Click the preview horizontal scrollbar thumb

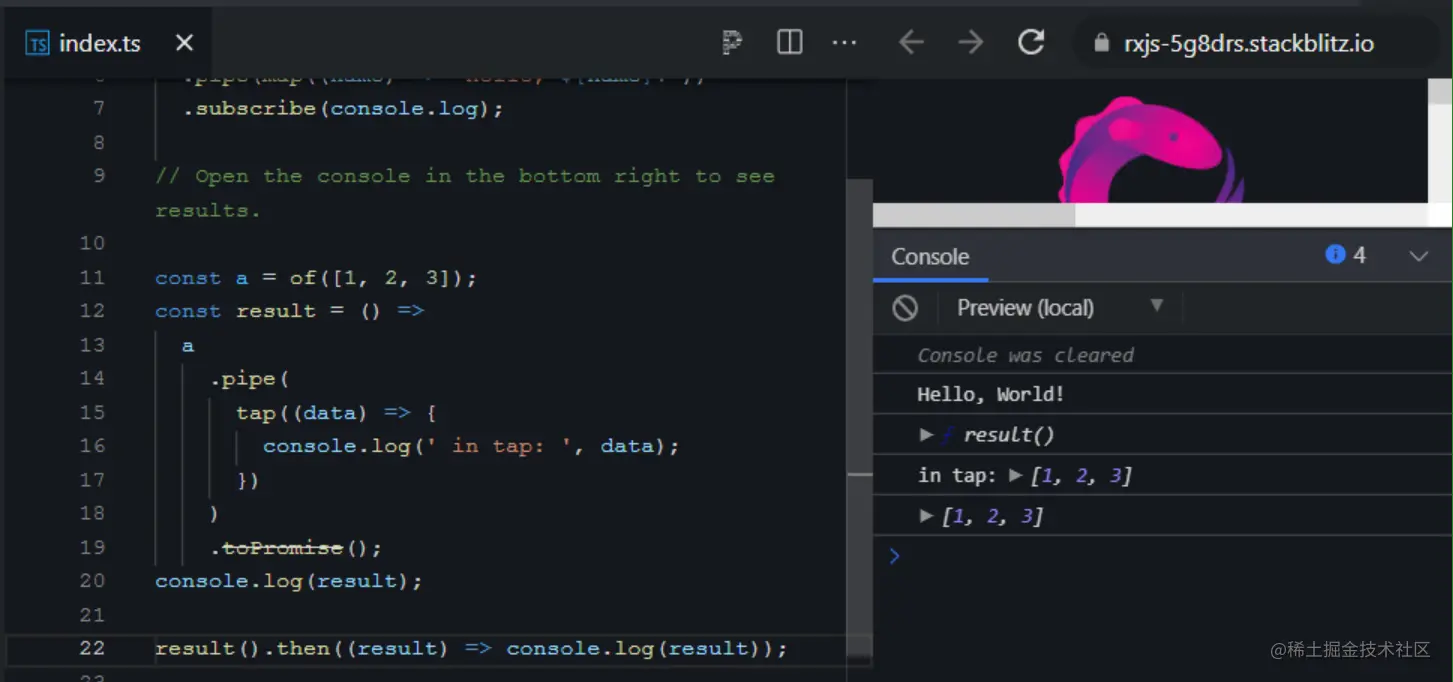974,215
